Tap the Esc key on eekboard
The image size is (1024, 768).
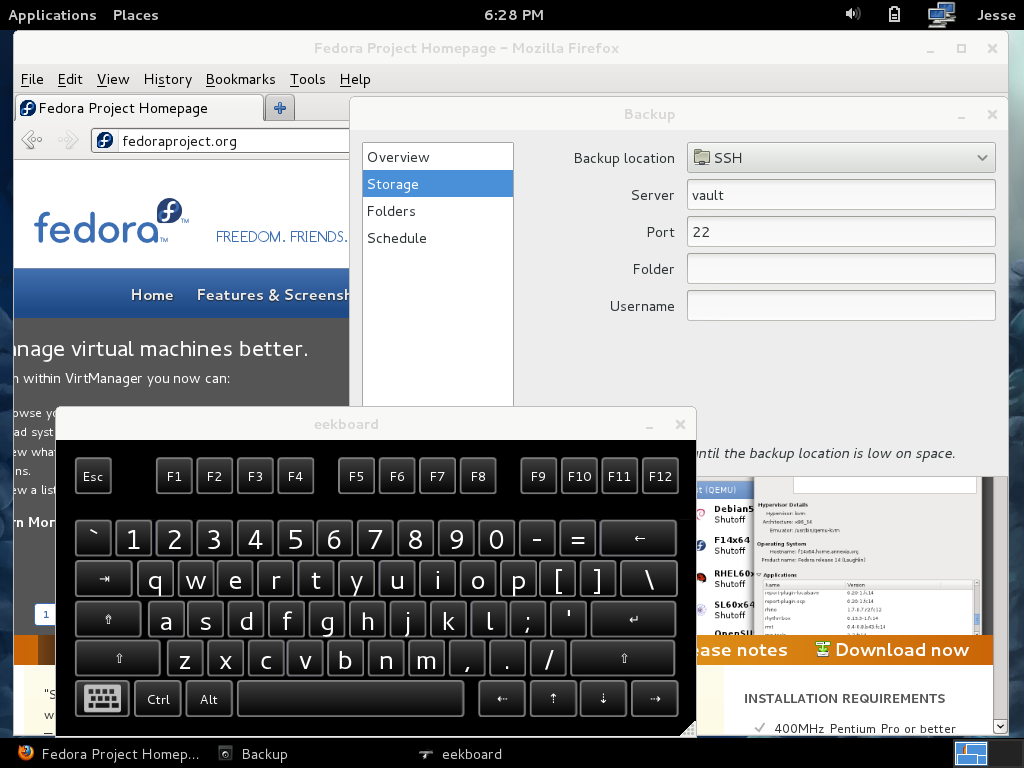93,476
